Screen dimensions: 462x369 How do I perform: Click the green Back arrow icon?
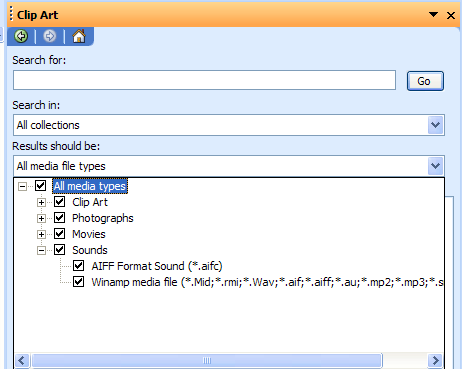tap(21, 36)
